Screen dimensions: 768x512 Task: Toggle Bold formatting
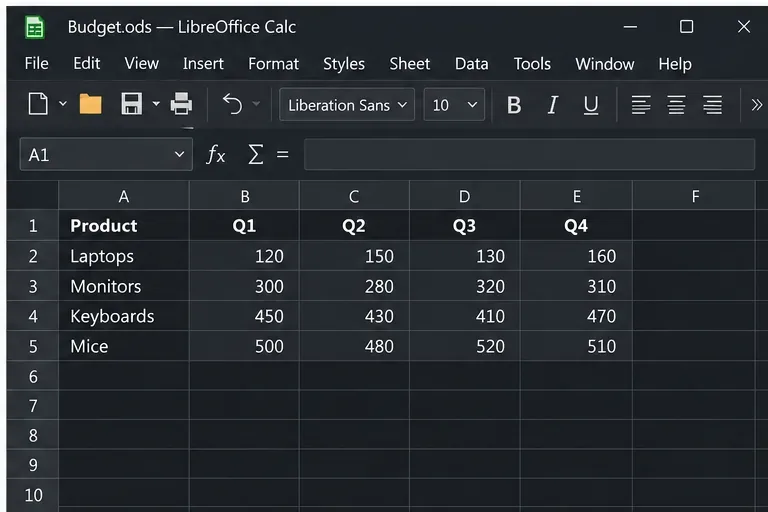pyautogui.click(x=514, y=105)
